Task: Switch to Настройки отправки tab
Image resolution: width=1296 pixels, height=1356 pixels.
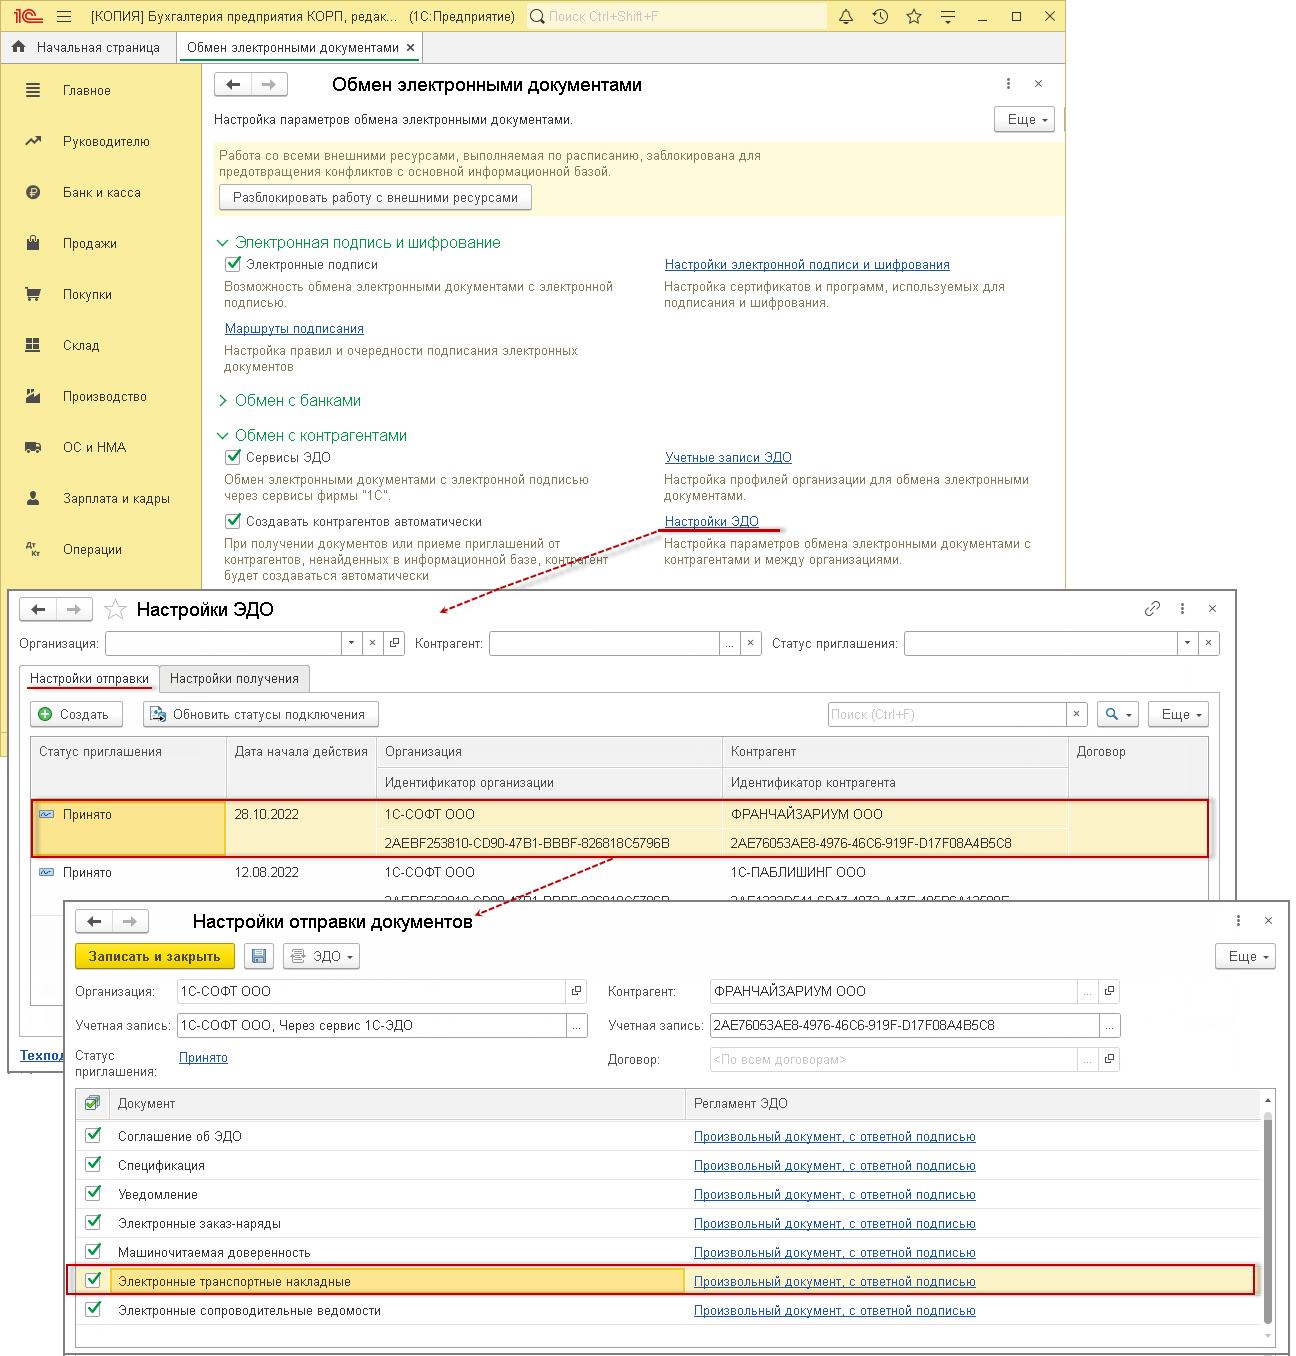Action: coord(89,678)
